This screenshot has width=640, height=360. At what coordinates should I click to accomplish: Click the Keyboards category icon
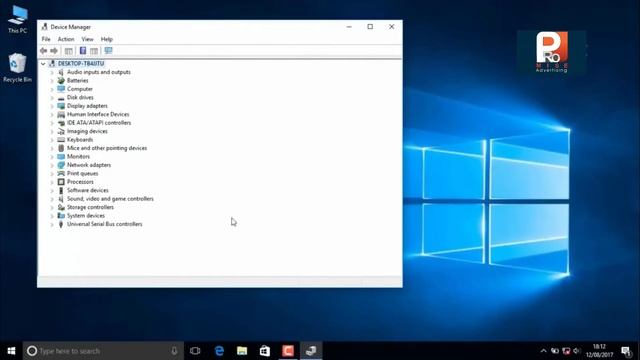point(61,140)
